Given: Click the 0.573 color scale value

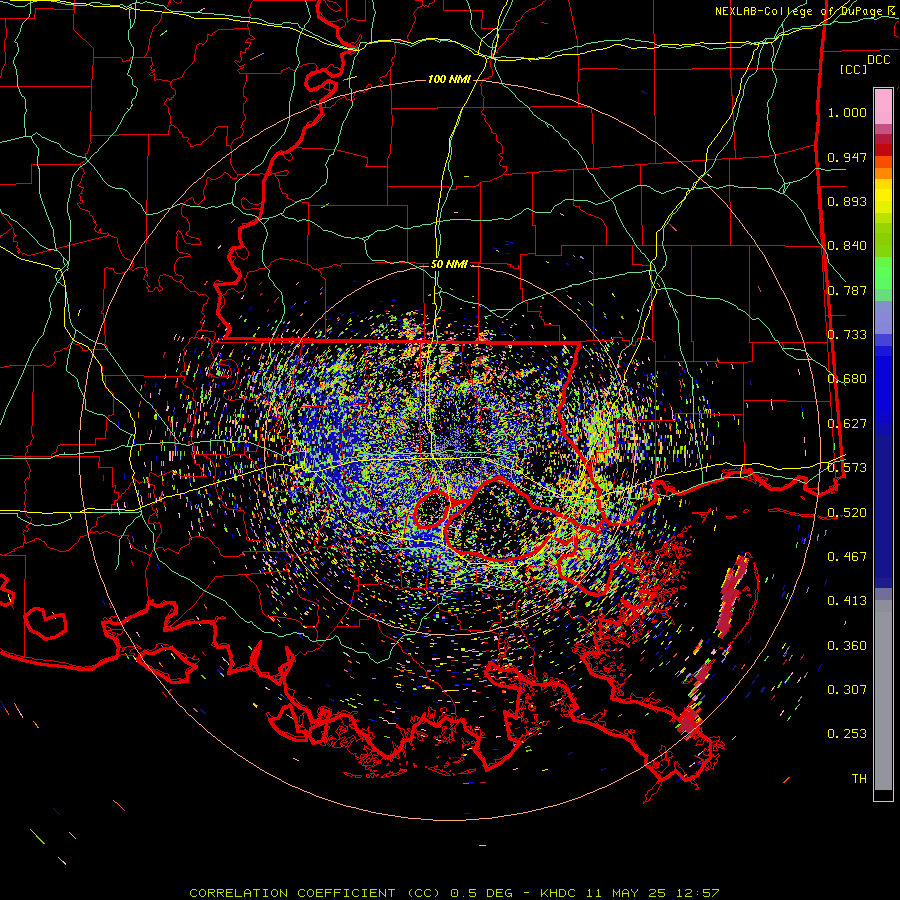Looking at the screenshot, I should click(847, 468).
